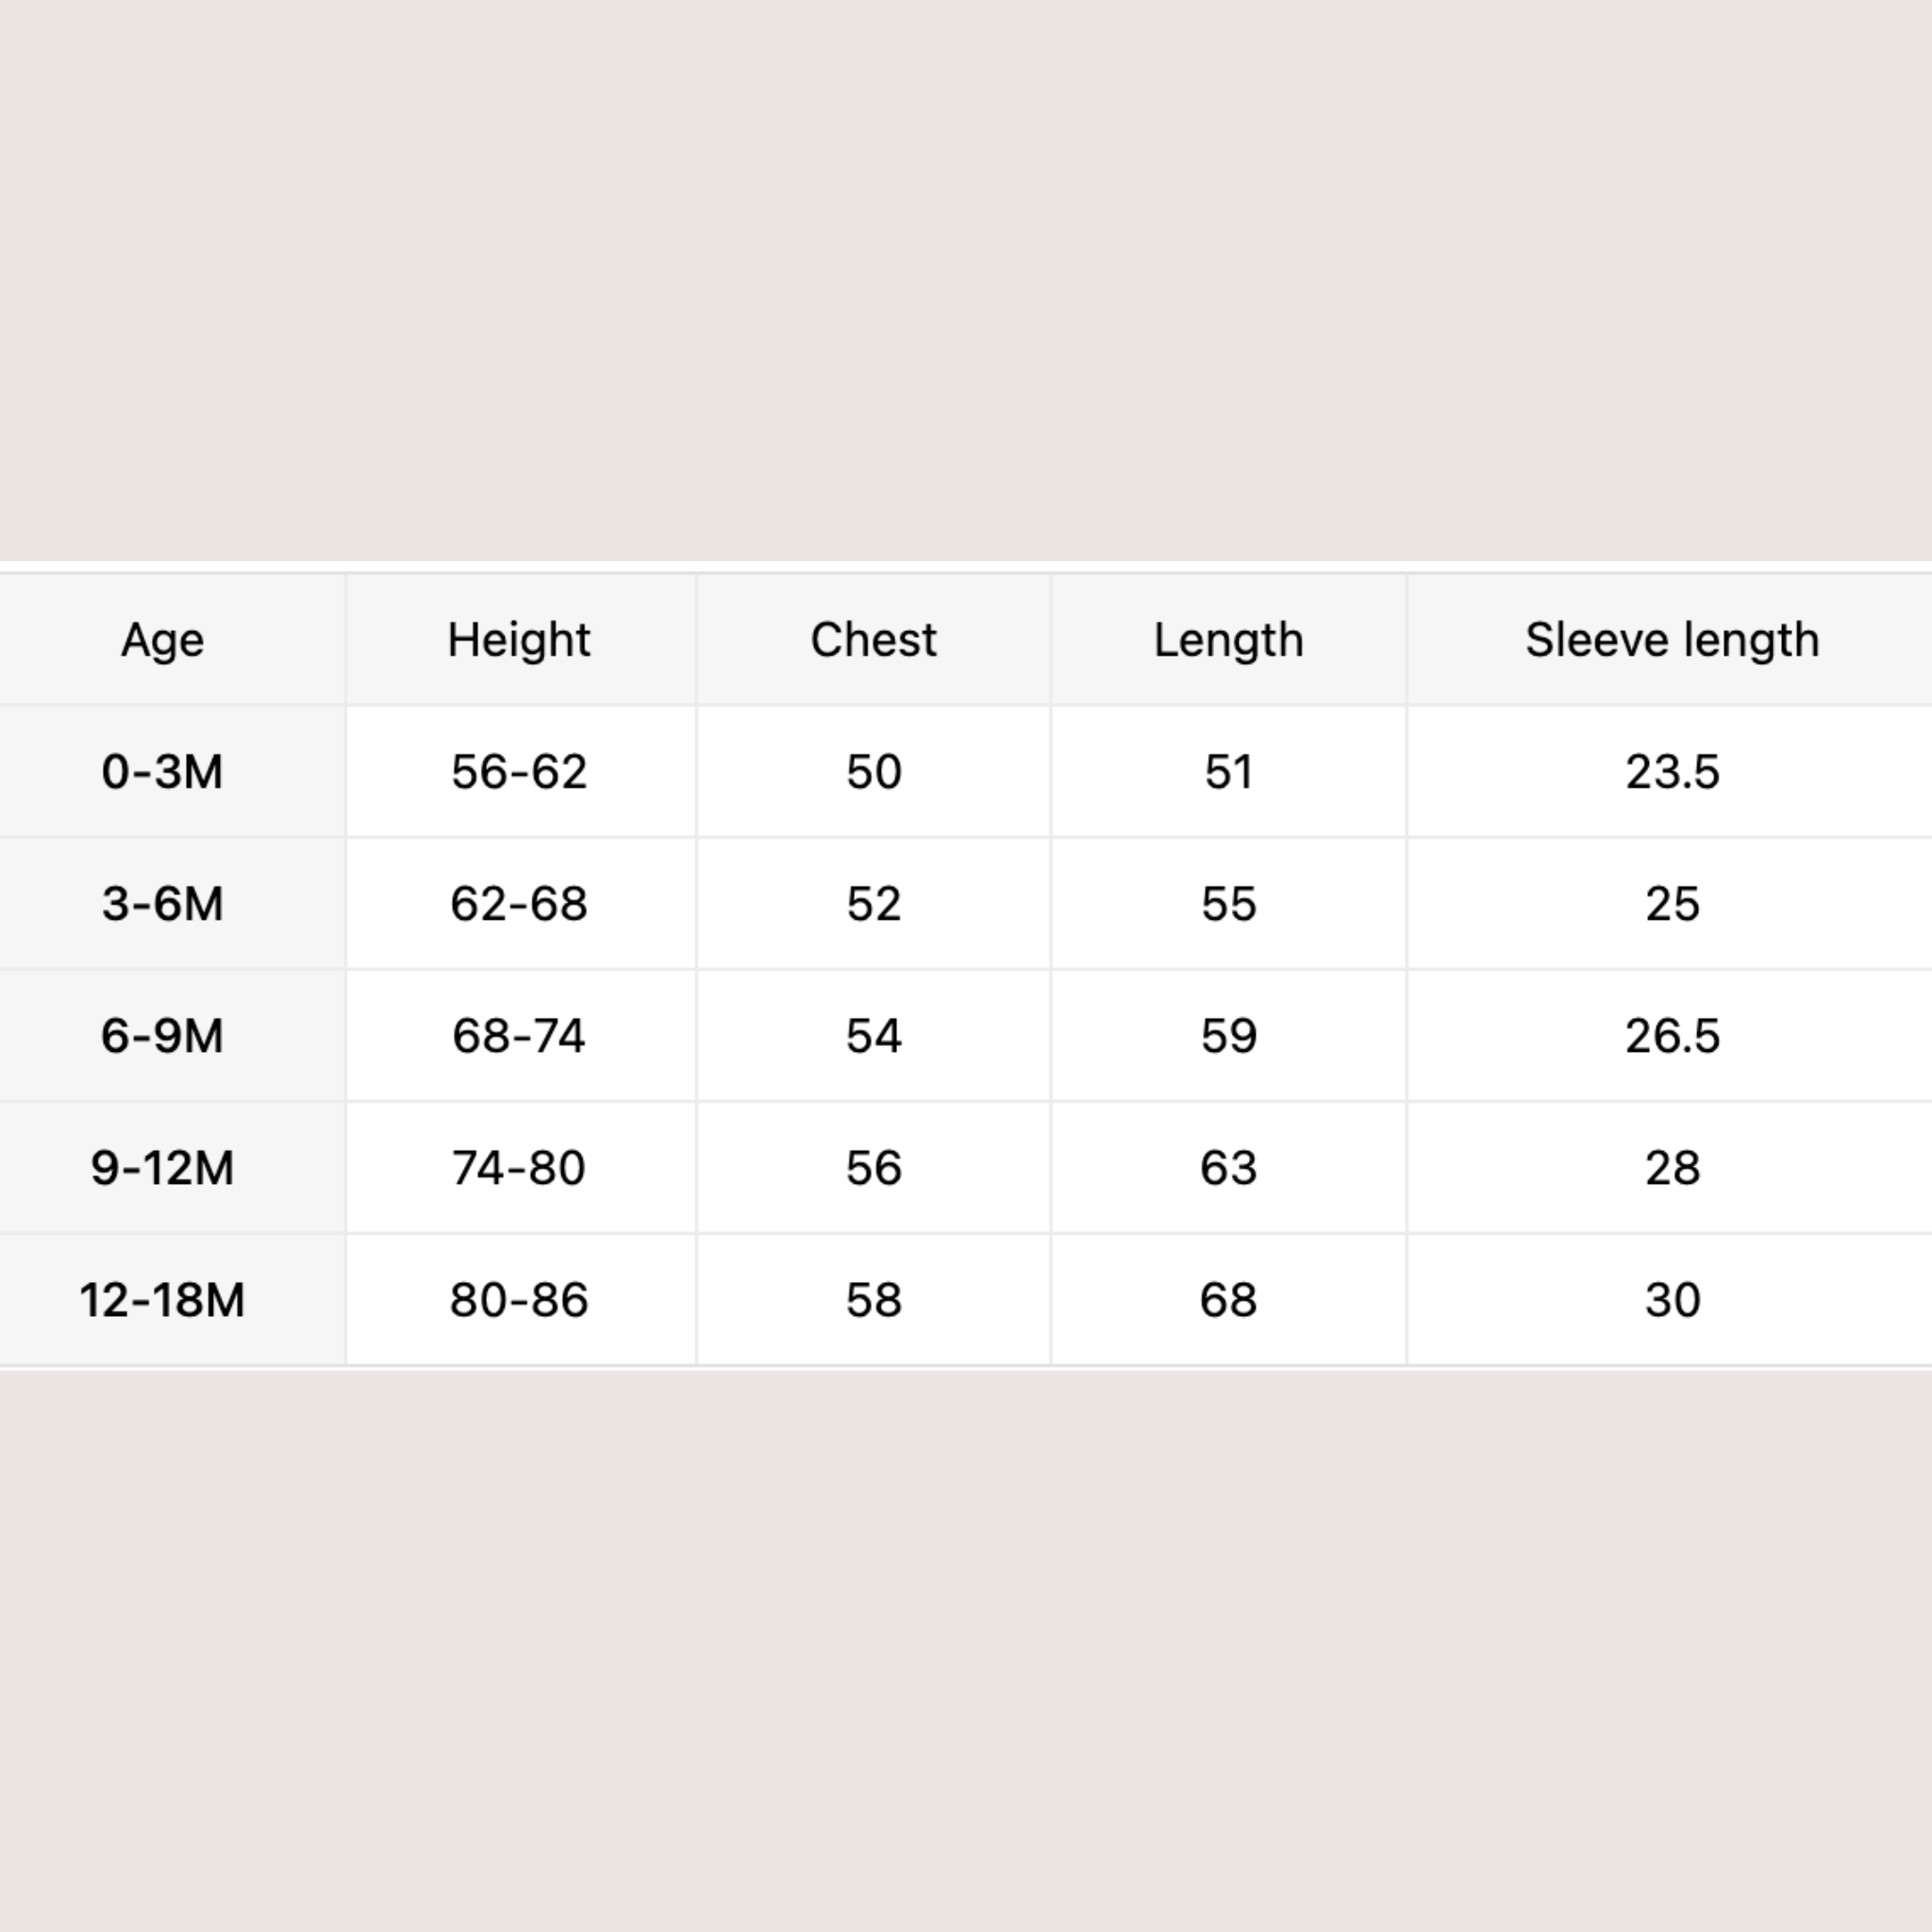Screen dimensions: 1932x1932
Task: Select the 80-86 height cell
Action: click(520, 1300)
